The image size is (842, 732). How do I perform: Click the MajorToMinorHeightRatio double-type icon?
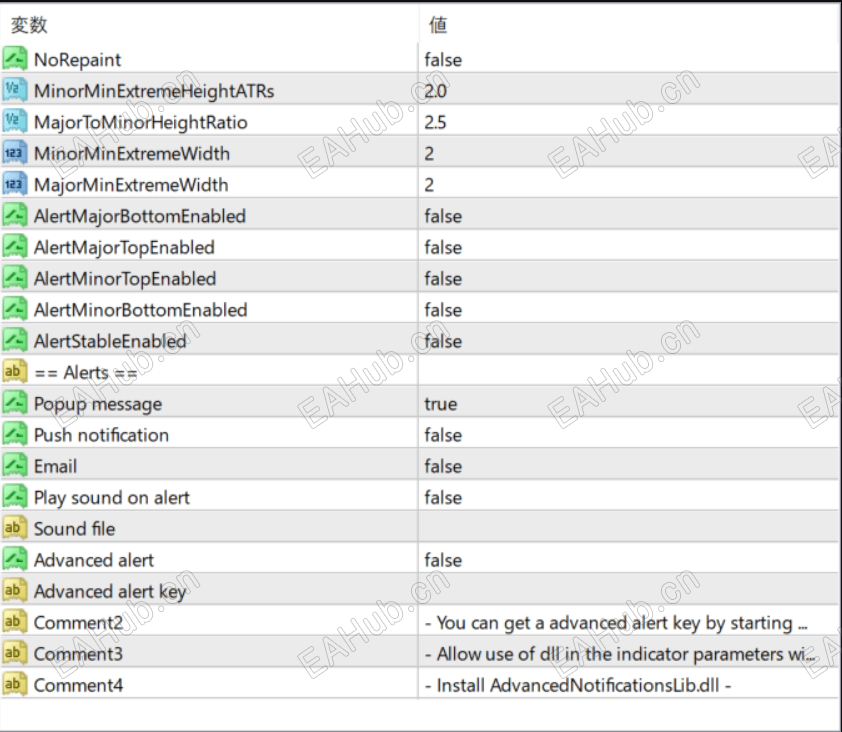click(15, 122)
